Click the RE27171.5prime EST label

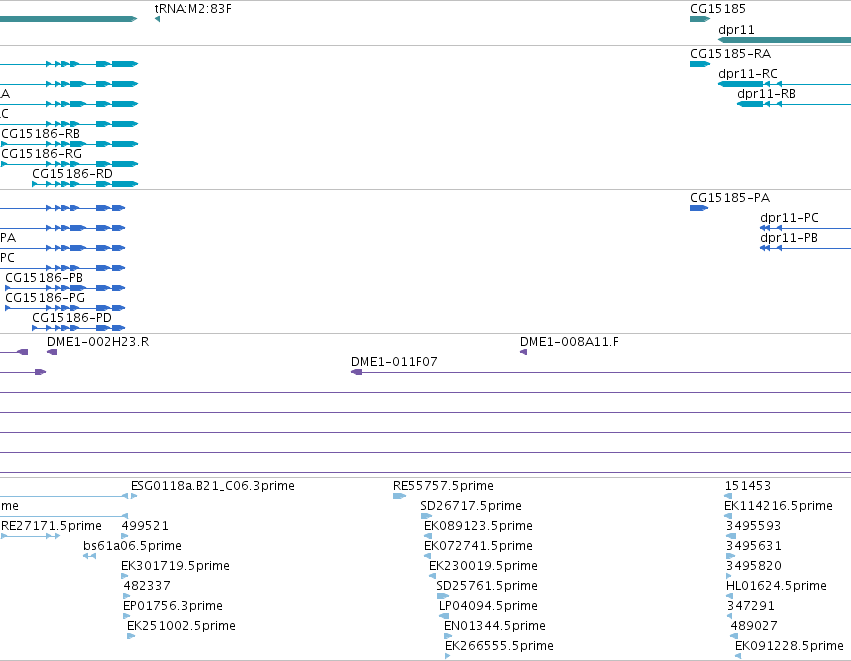click(x=51, y=526)
